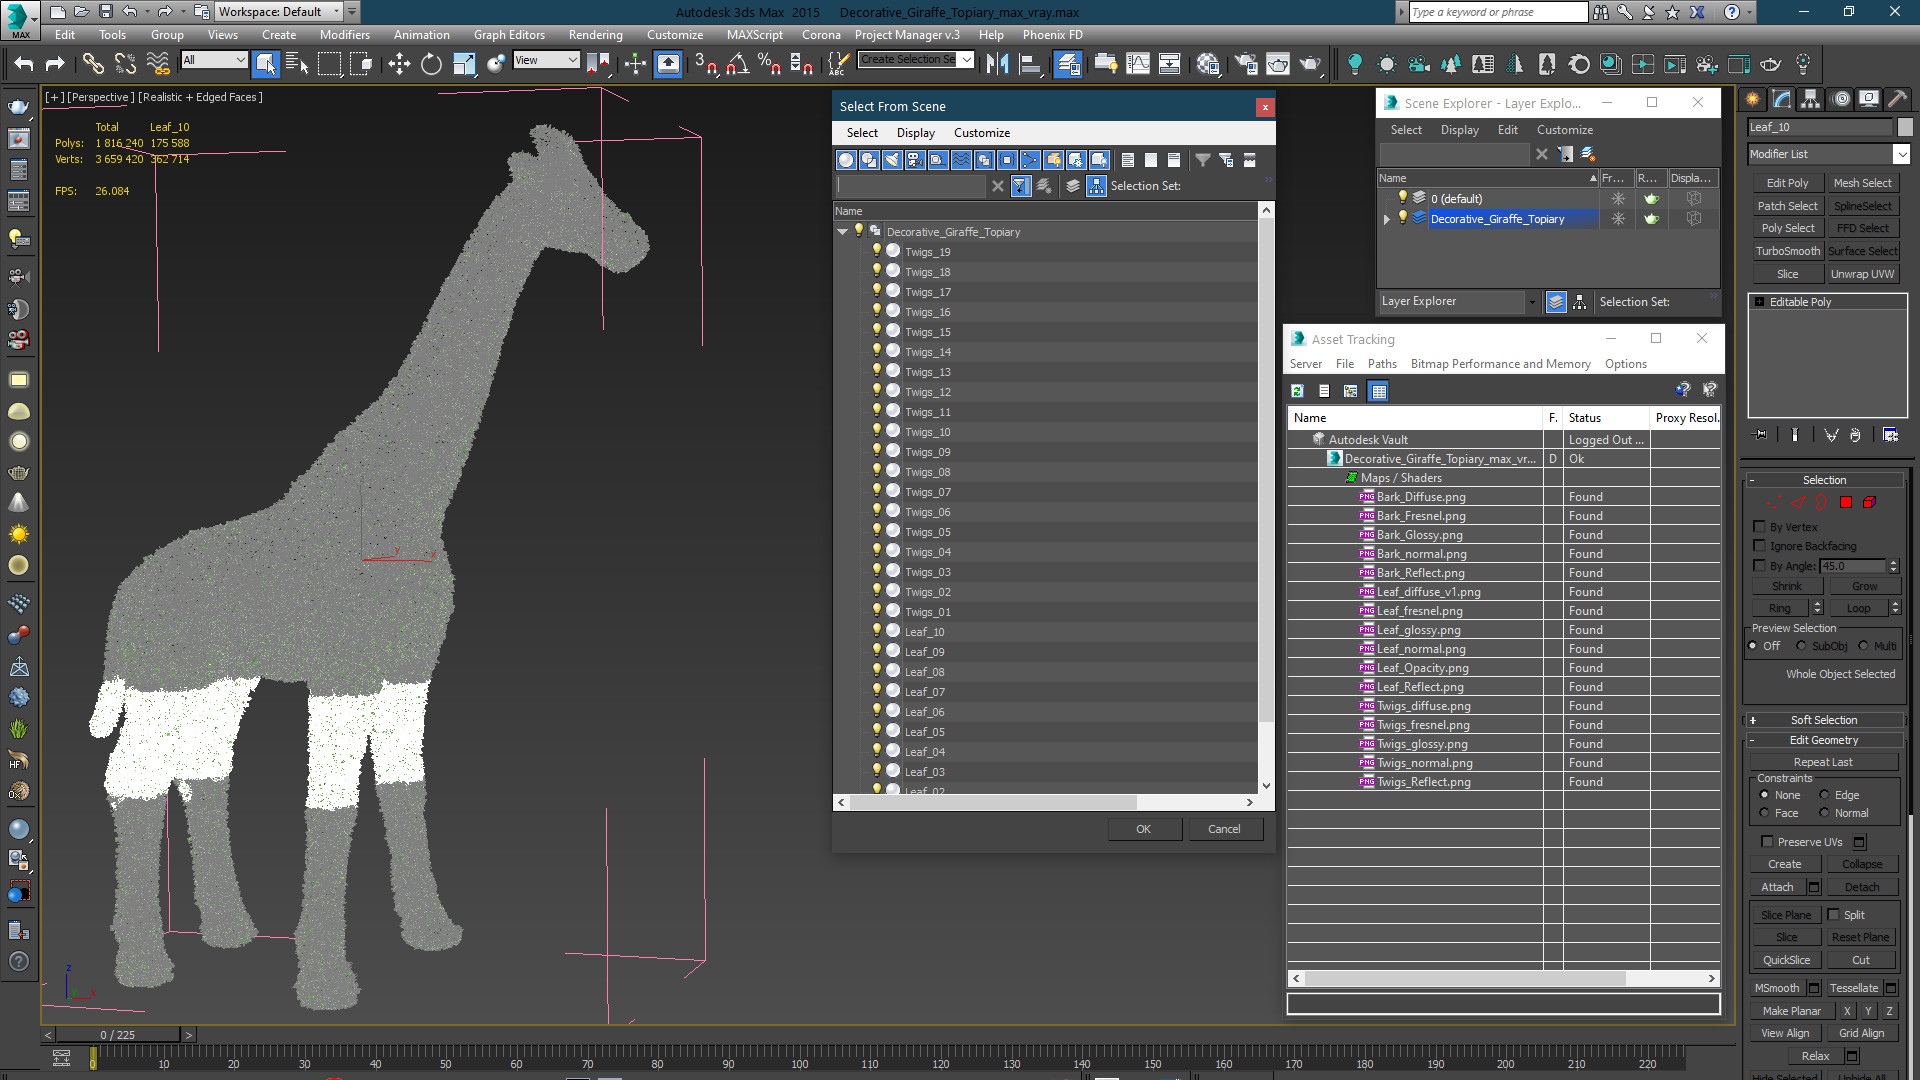Choose the Select and Rotate tool
The width and height of the screenshot is (1920, 1080).
[431, 64]
